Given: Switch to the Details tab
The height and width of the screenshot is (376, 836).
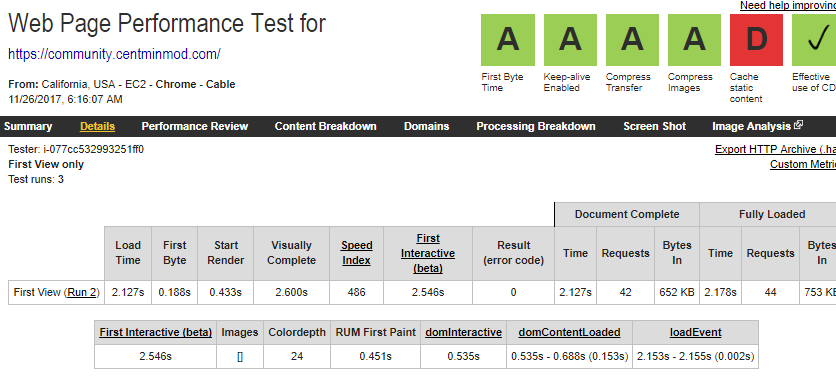Looking at the screenshot, I should pyautogui.click(x=97, y=126).
